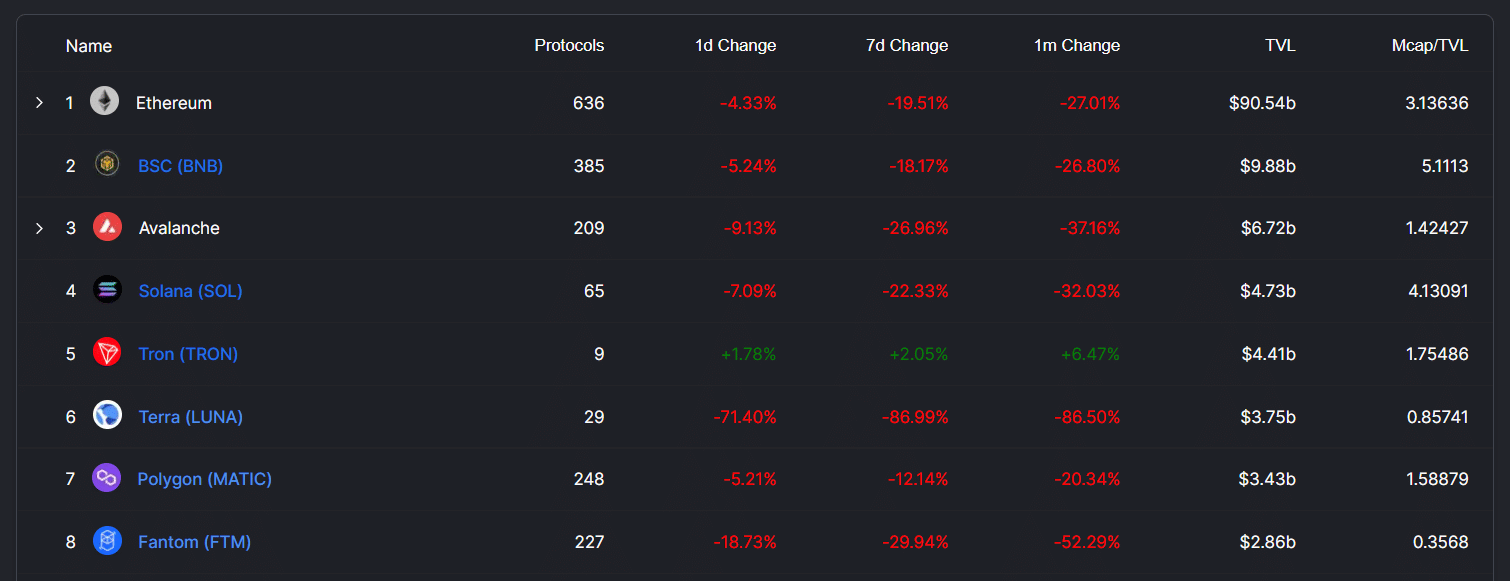Click the Ethereum logo icon
Viewport: 1510px width, 581px height.
105,102
